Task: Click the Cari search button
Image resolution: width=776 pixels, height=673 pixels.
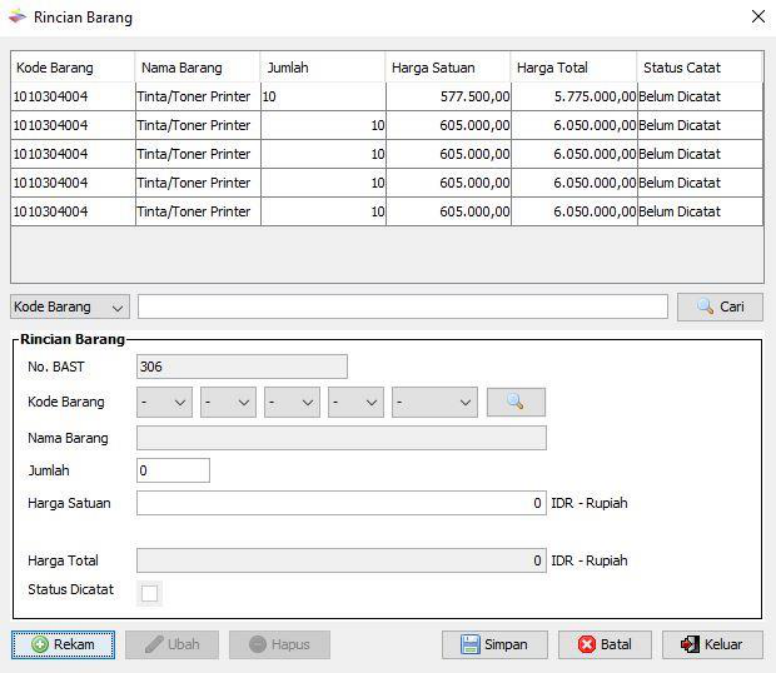Action: (720, 306)
